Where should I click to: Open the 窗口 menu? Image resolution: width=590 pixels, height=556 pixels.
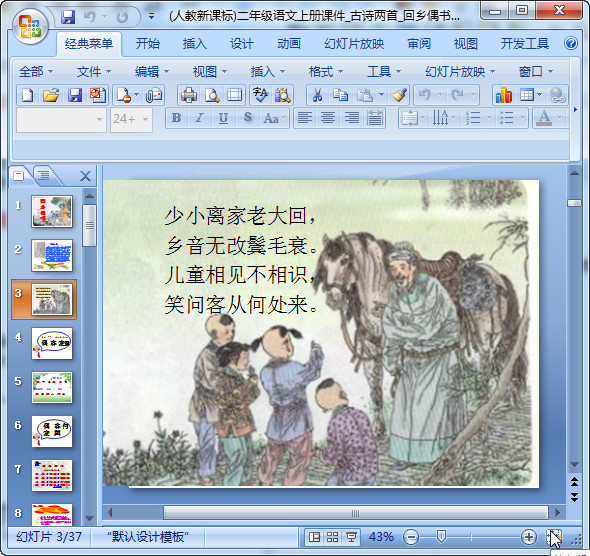pos(536,71)
